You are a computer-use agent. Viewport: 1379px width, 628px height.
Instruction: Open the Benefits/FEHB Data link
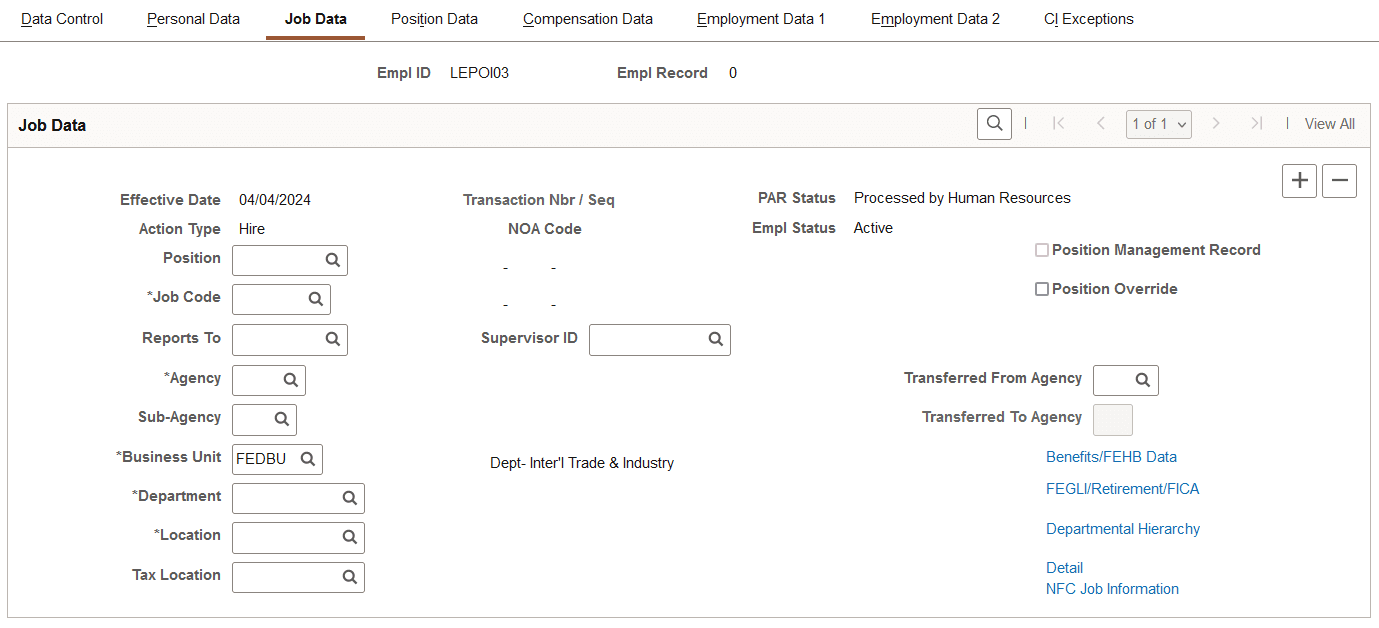pyautogui.click(x=1111, y=456)
